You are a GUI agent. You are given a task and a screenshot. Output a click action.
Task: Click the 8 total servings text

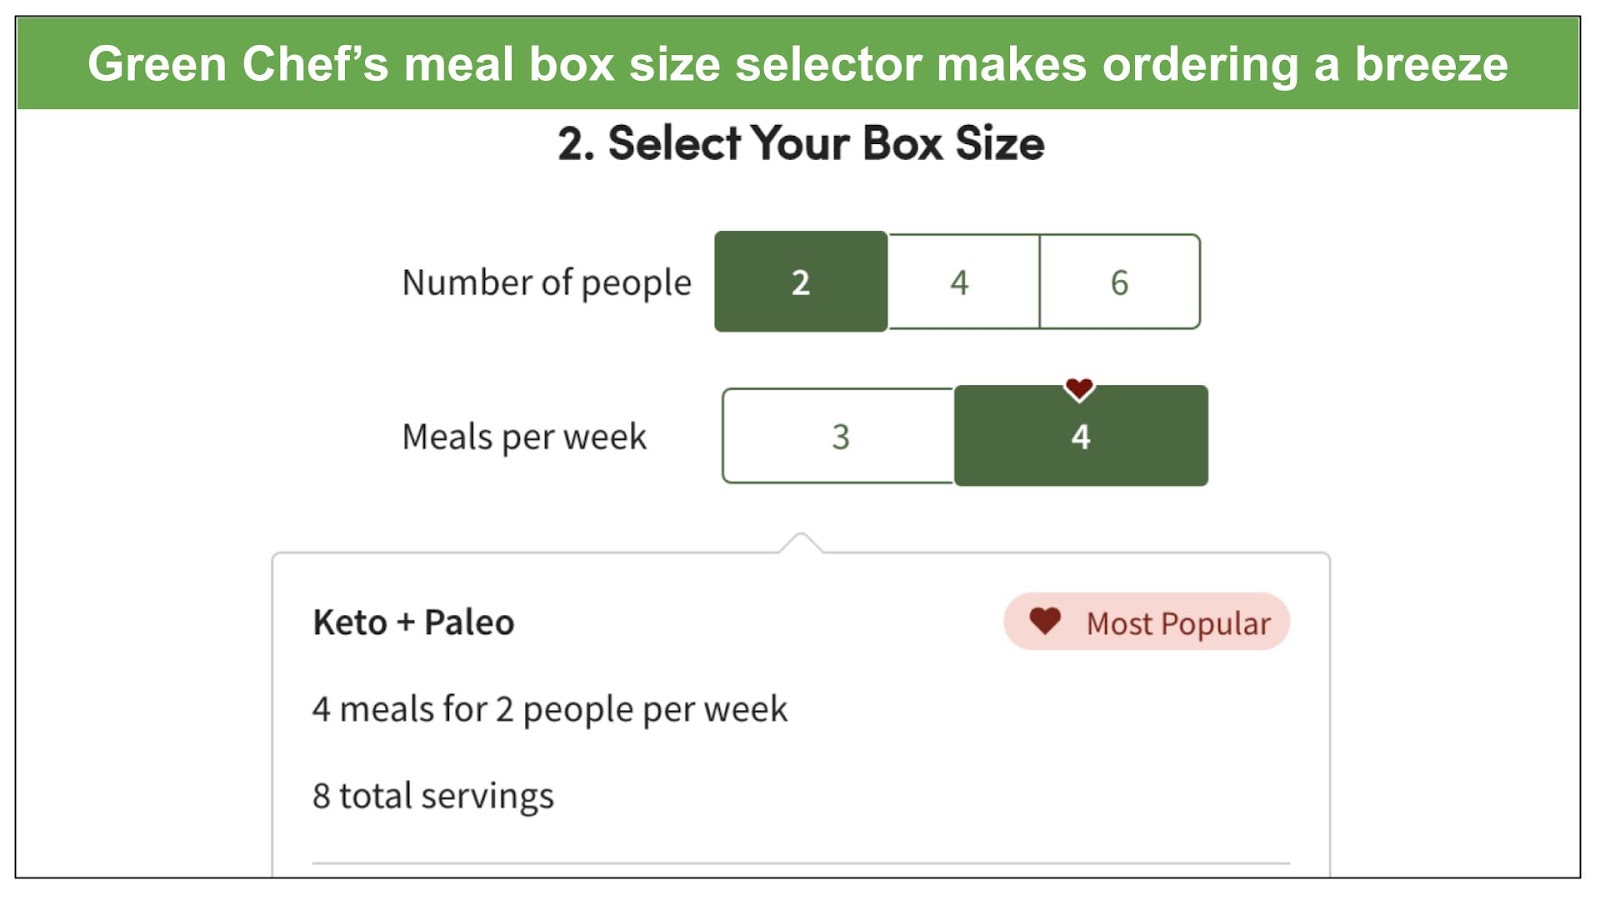pos(433,796)
